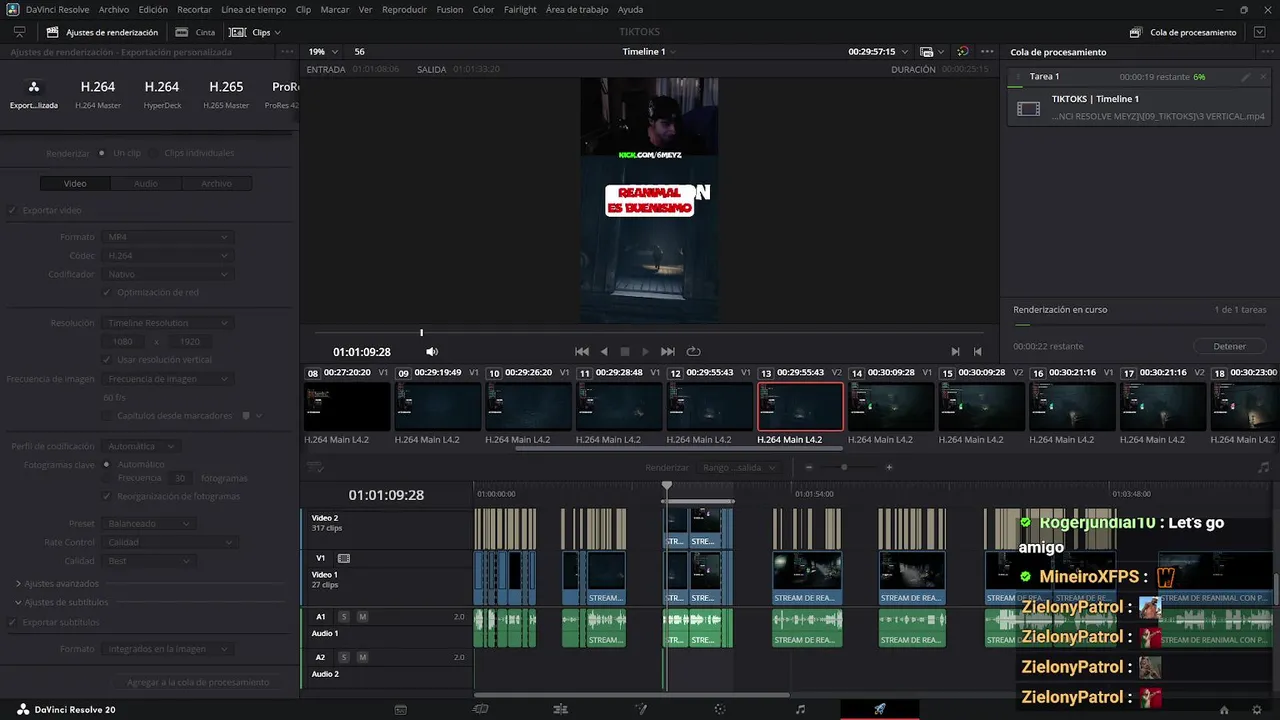Screen dimensions: 1280x720
Task: Zoom in clip thumbnails plus icon
Action: click(x=889, y=467)
